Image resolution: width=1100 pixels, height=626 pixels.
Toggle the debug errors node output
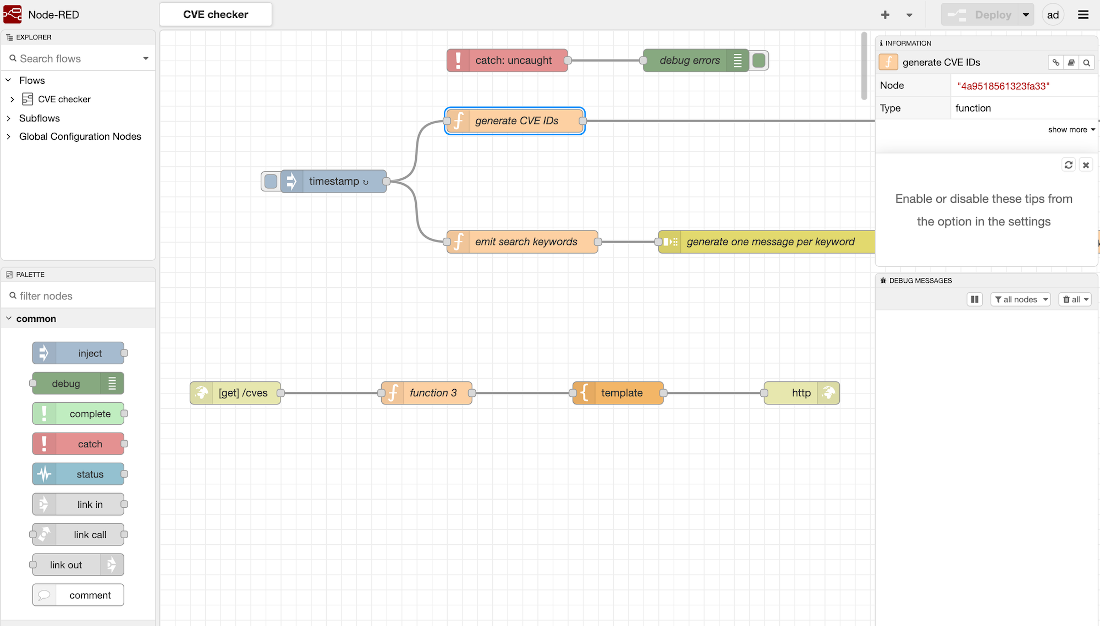(x=758, y=60)
